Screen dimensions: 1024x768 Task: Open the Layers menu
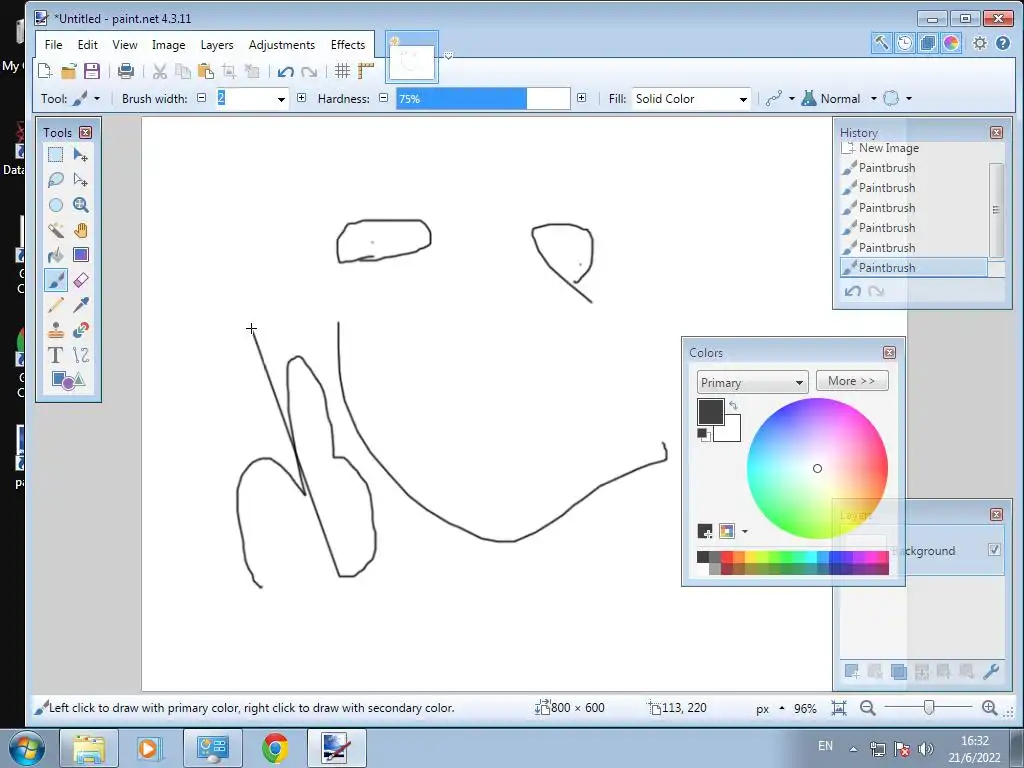pos(217,44)
